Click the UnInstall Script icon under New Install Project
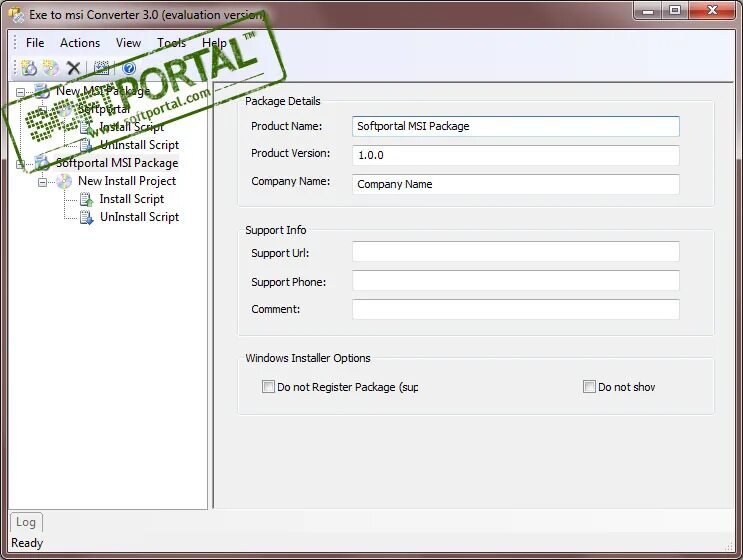 coord(86,217)
